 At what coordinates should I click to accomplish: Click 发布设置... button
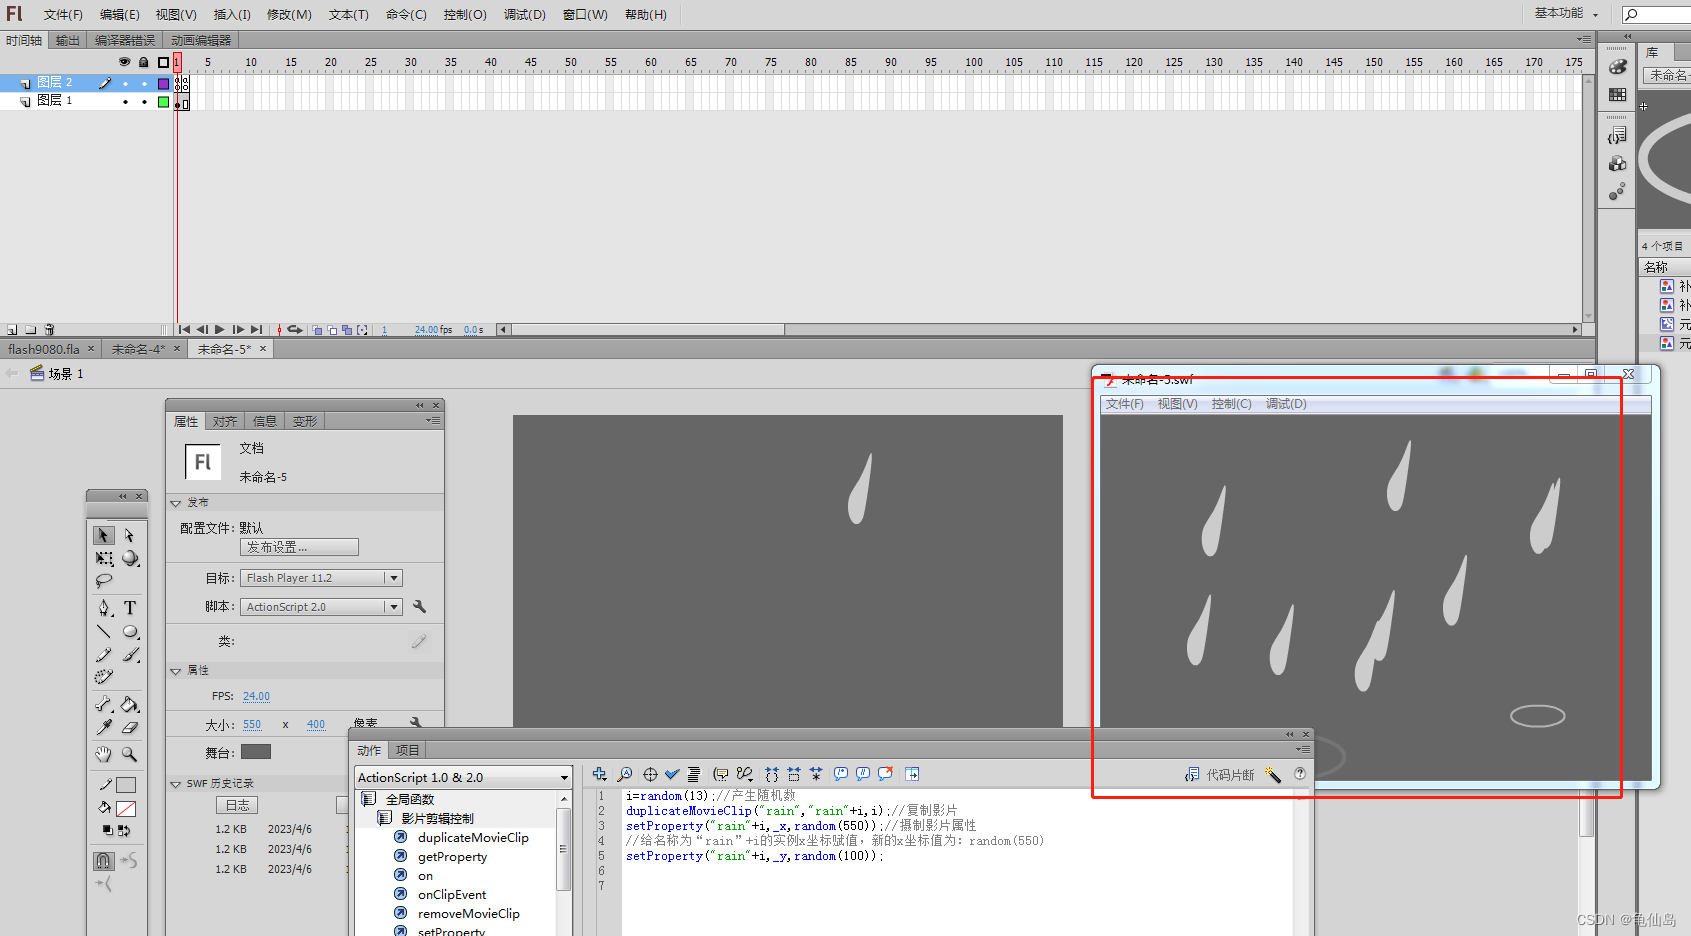click(x=299, y=547)
